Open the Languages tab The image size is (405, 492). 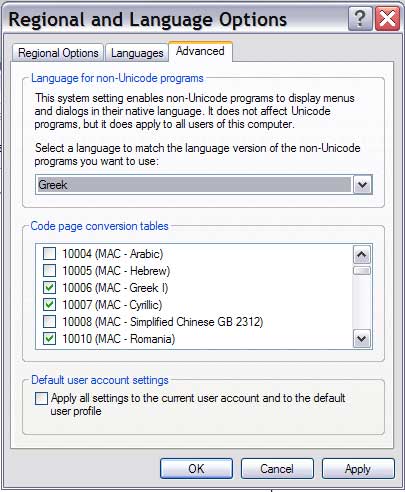click(x=137, y=53)
